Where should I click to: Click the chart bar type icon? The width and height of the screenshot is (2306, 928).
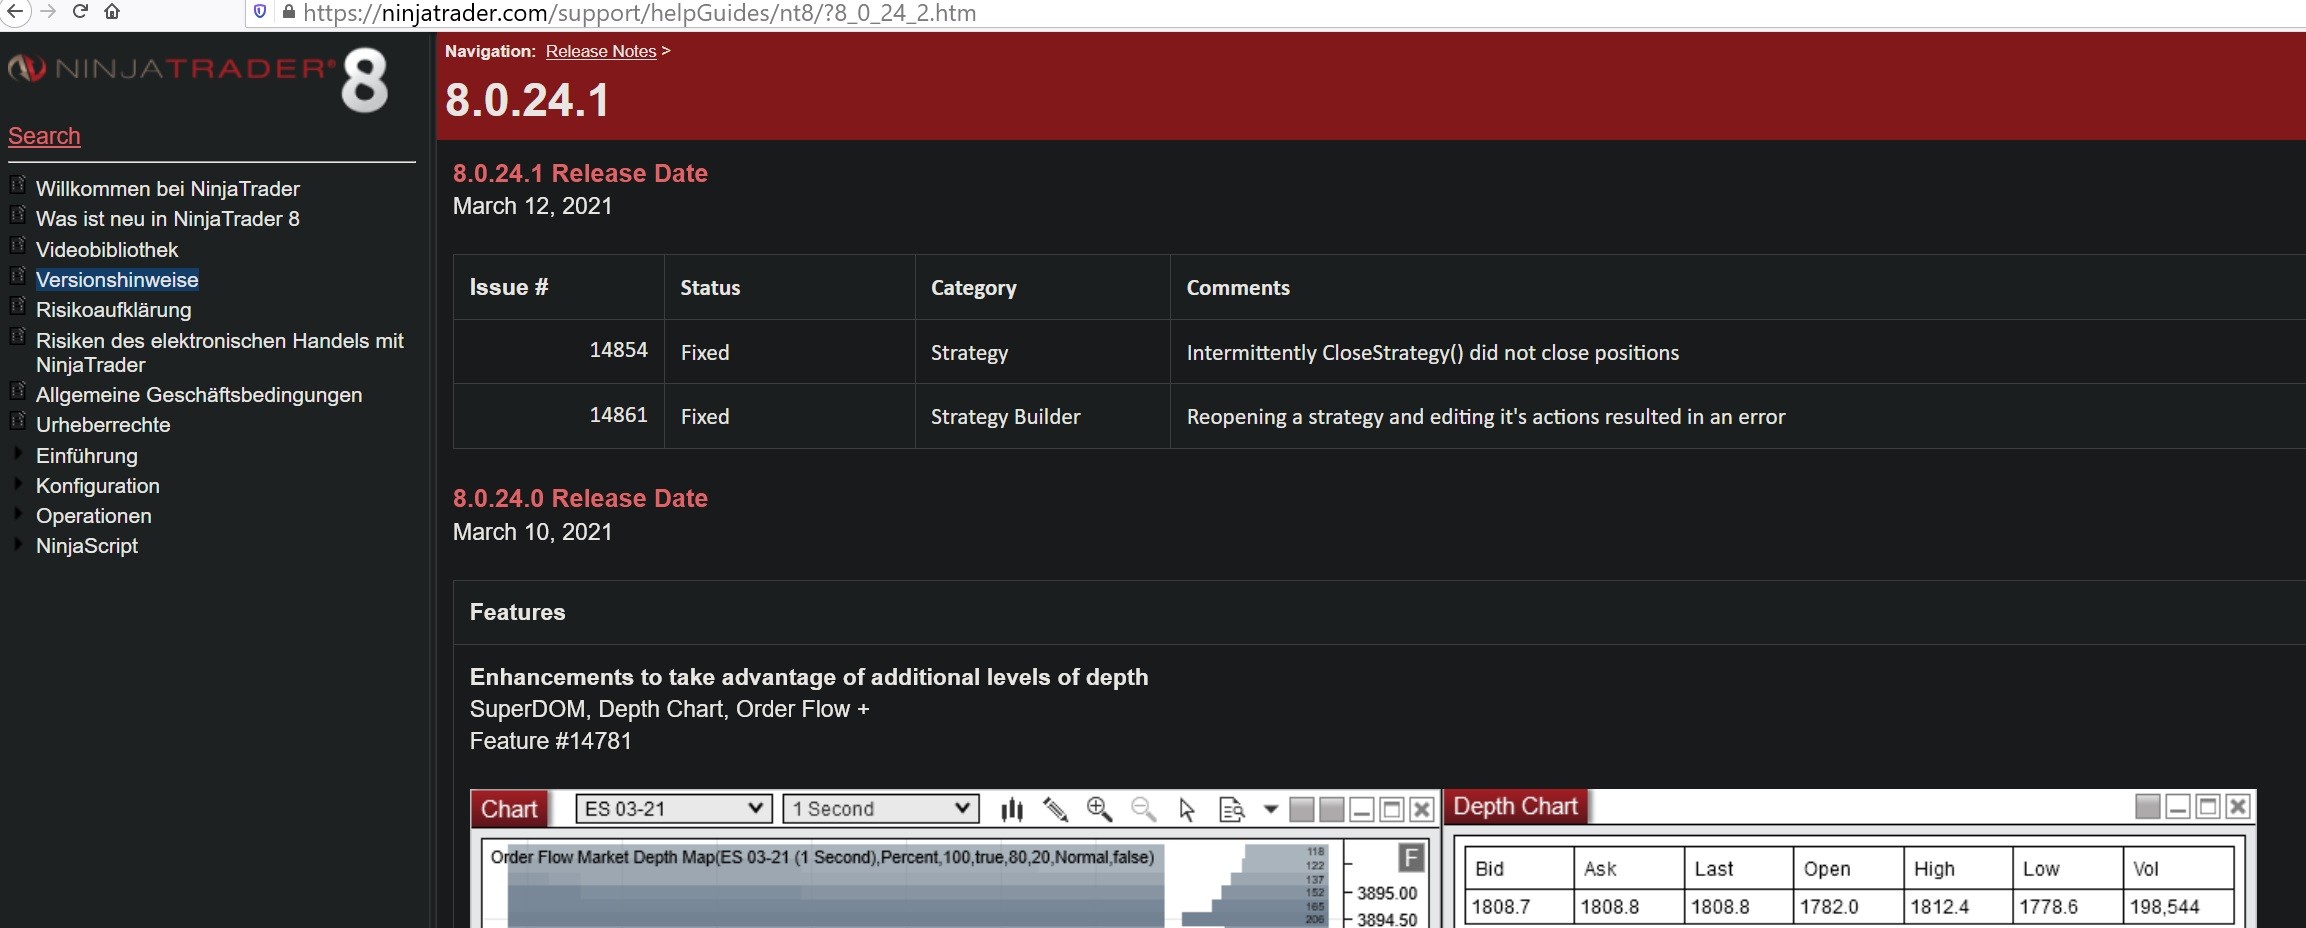tap(1012, 809)
